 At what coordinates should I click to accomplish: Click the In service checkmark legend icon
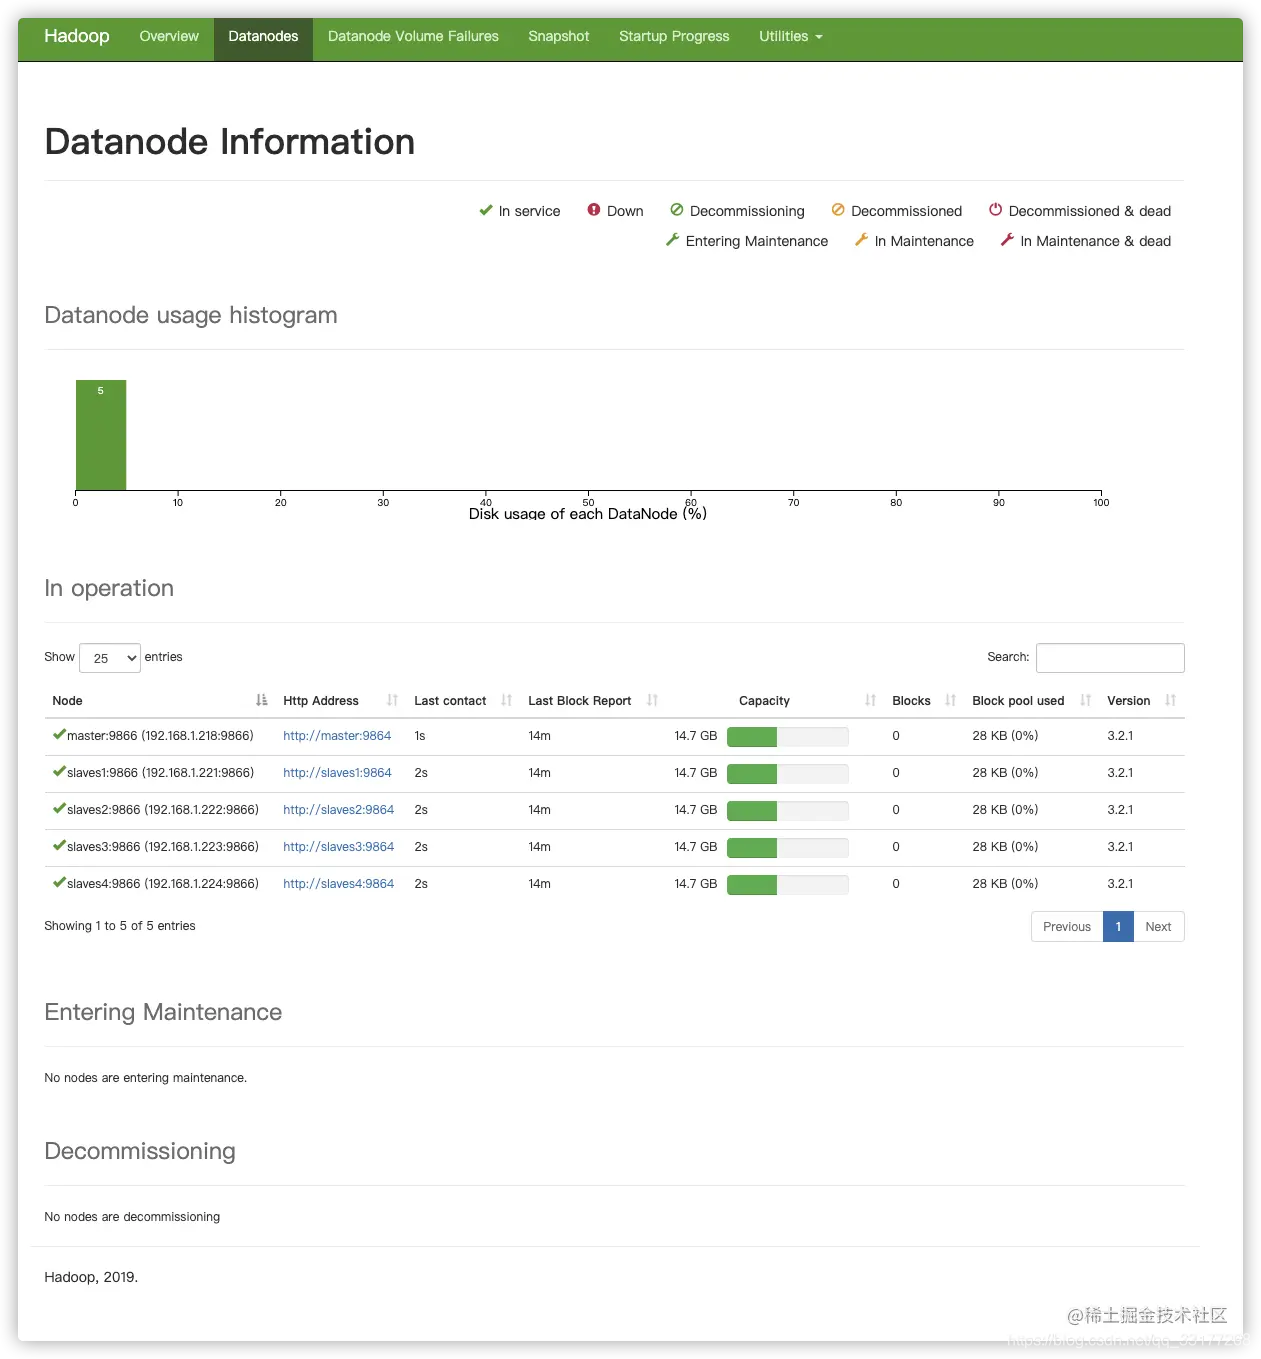click(486, 210)
